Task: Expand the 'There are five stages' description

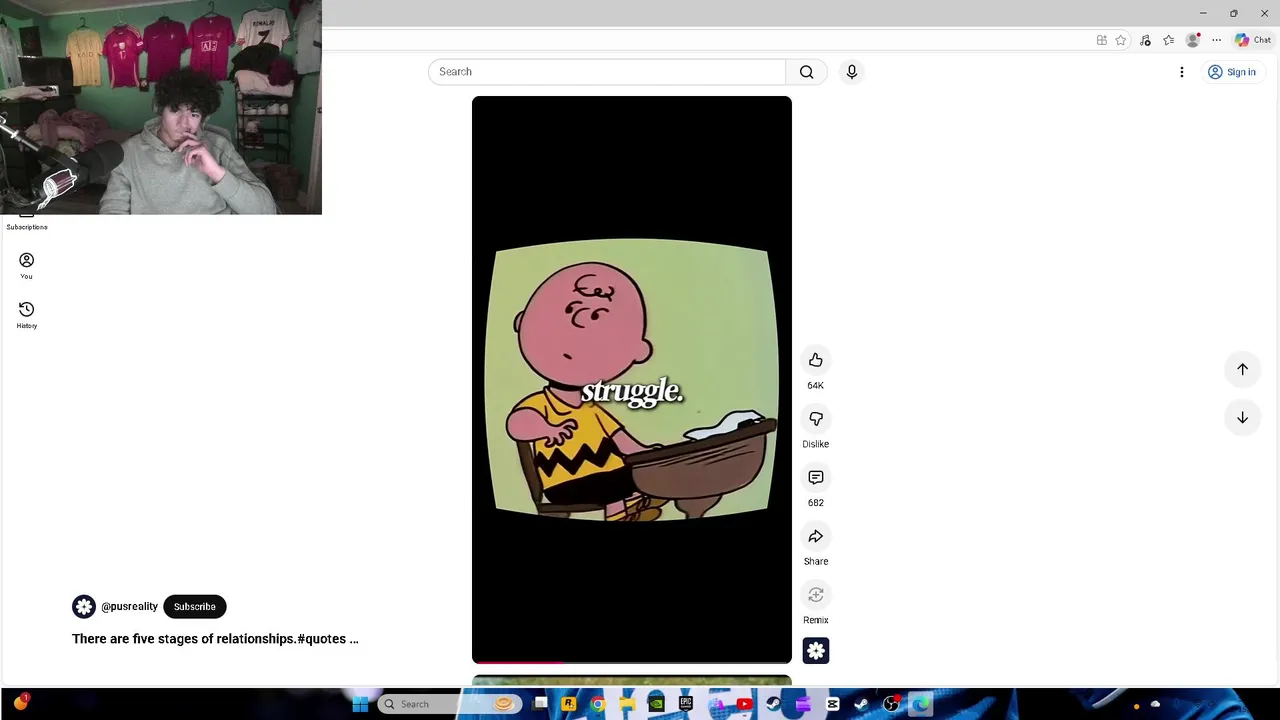Action: point(215,639)
